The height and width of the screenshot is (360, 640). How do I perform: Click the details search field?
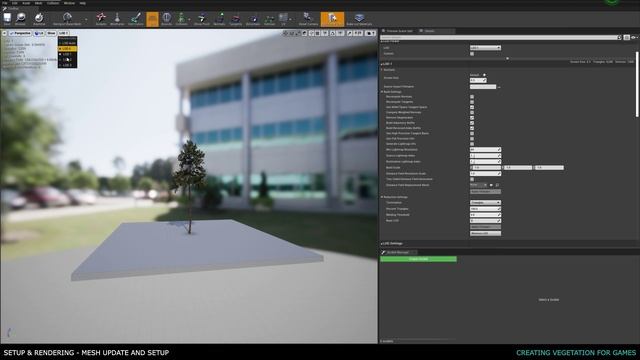pyautogui.click(x=500, y=38)
